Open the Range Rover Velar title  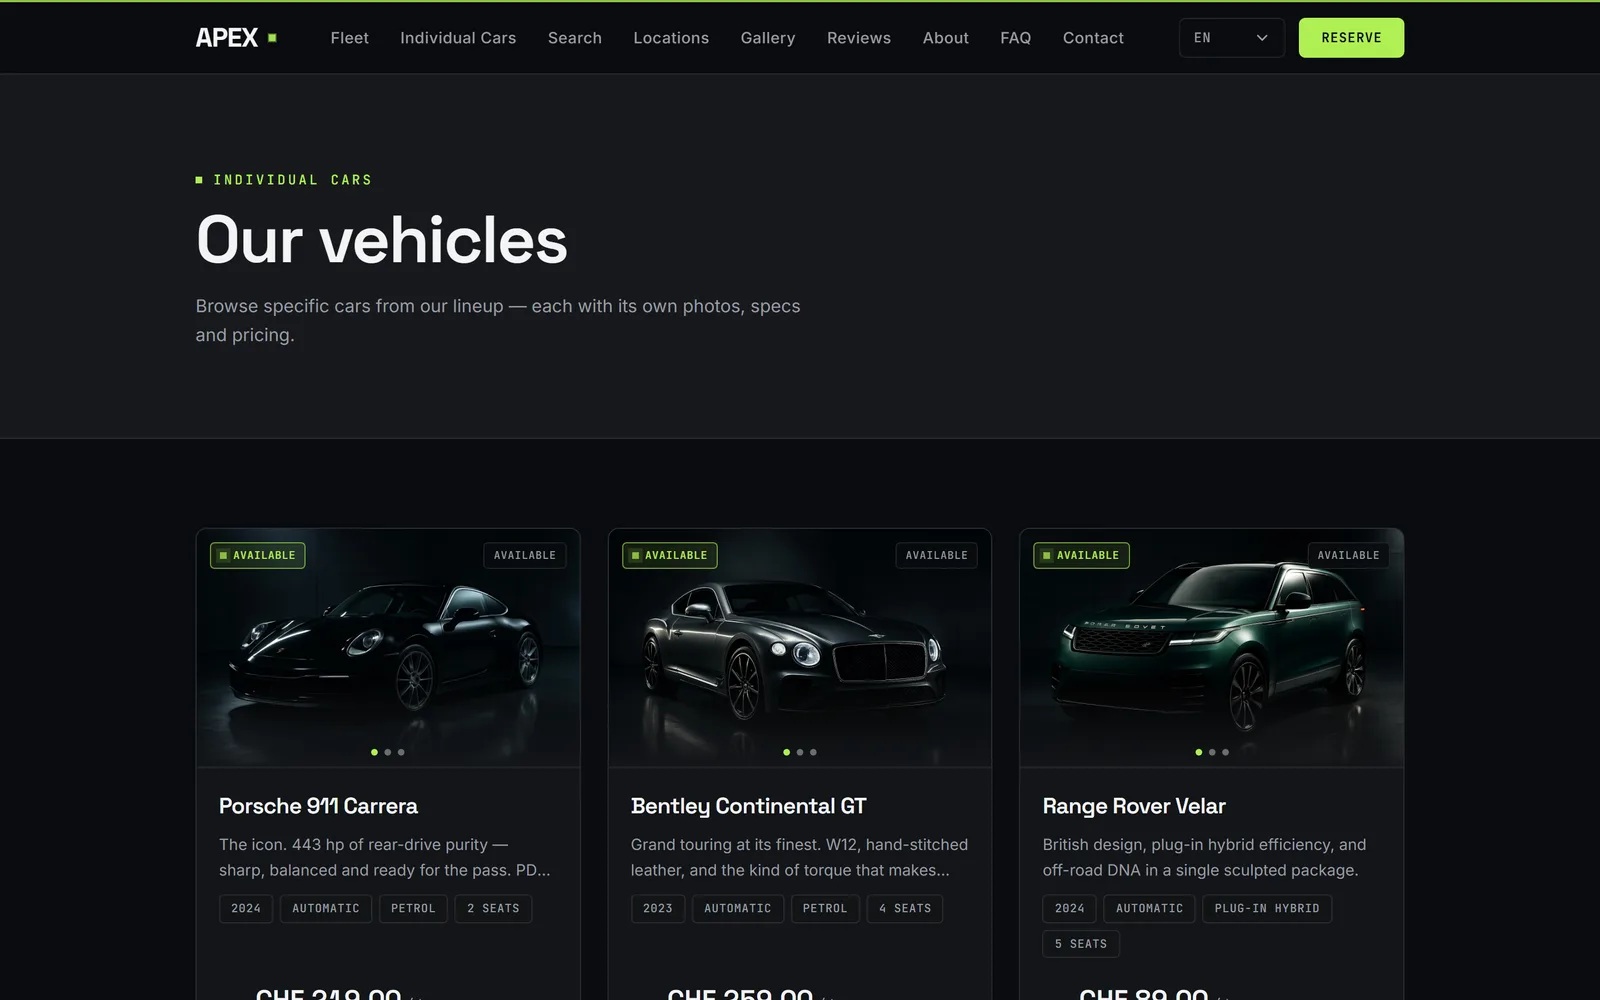1134,806
